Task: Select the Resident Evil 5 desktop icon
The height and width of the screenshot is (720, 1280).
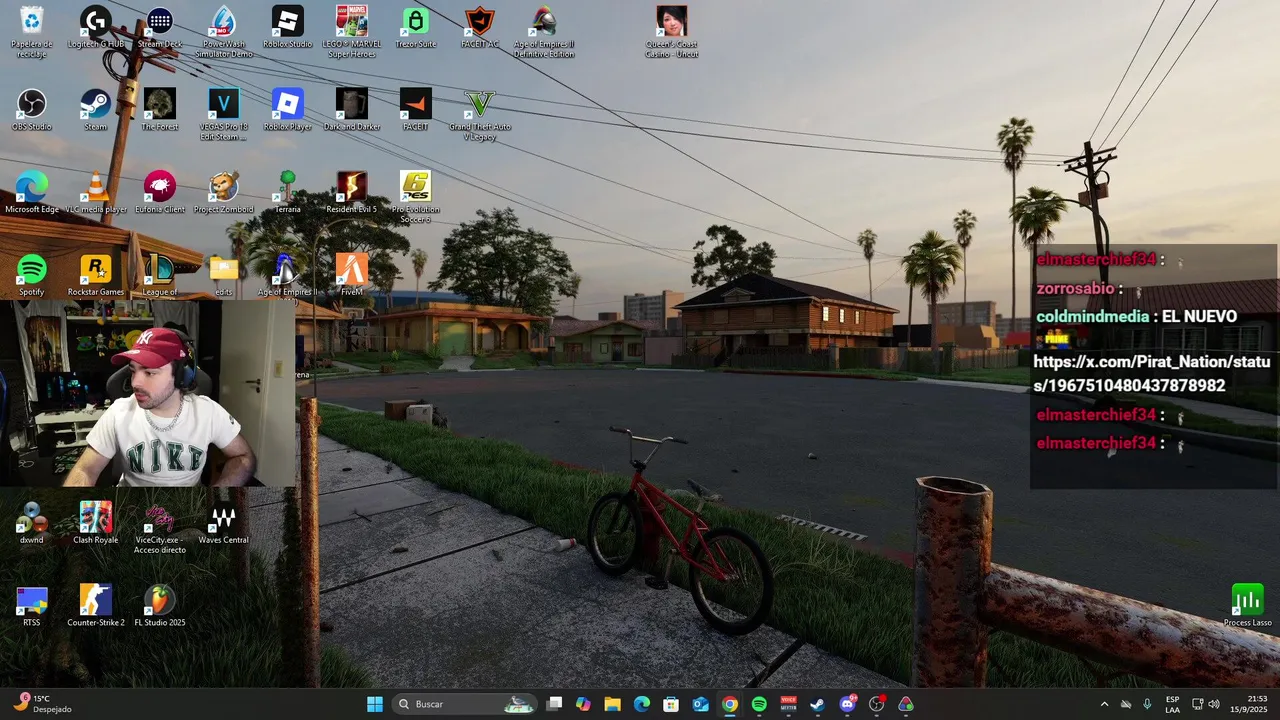Action: [x=352, y=192]
